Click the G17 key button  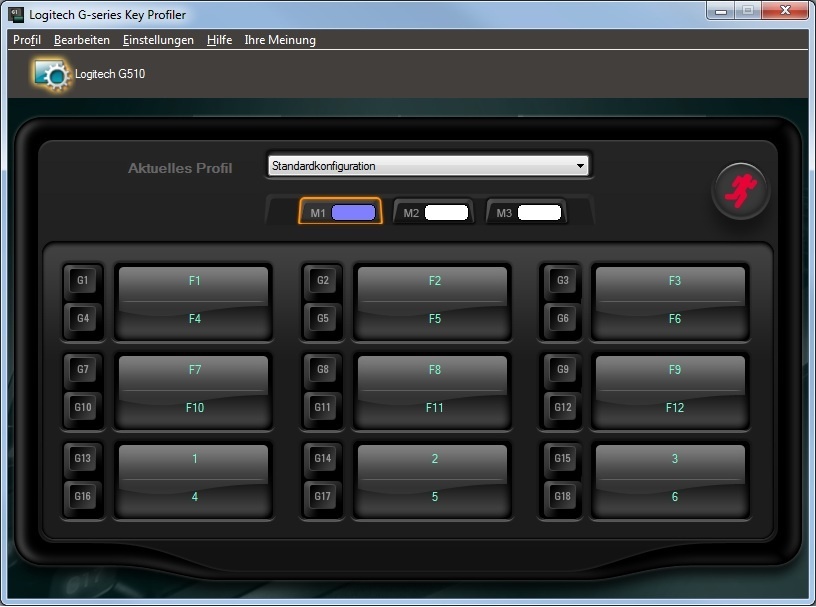point(323,496)
